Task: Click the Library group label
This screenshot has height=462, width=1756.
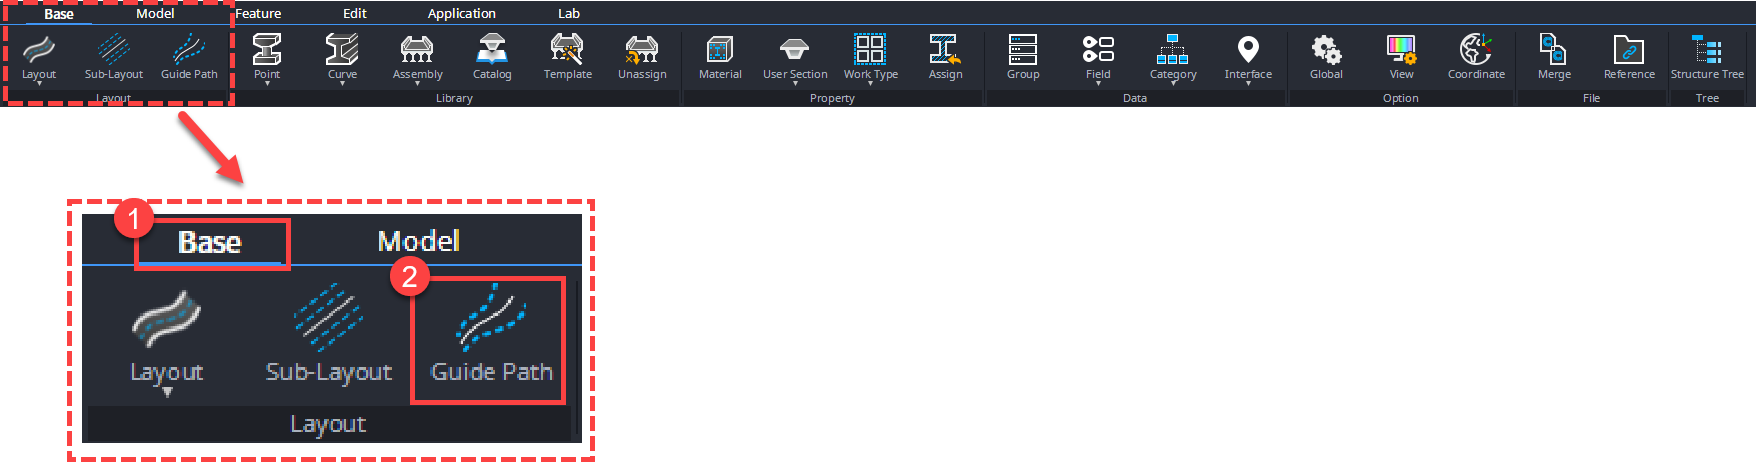Action: coord(454,98)
